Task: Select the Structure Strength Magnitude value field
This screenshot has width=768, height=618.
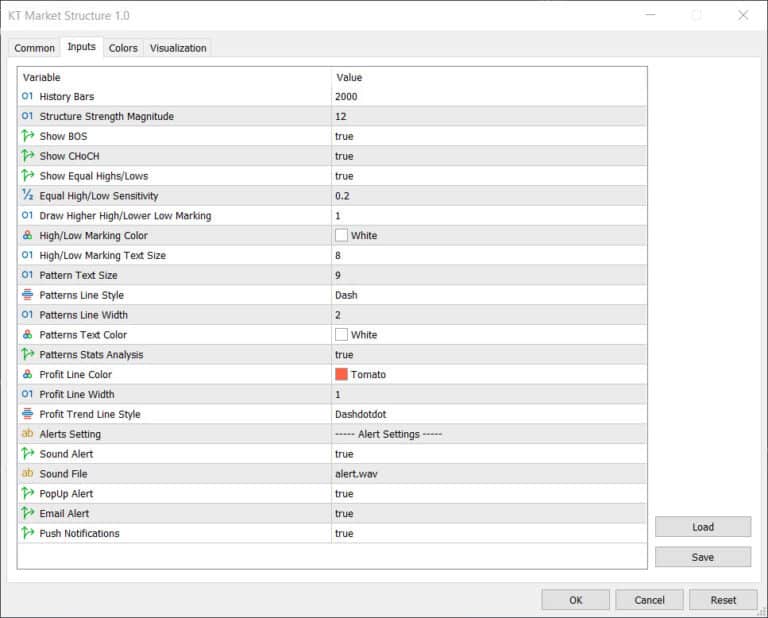Action: pos(489,116)
